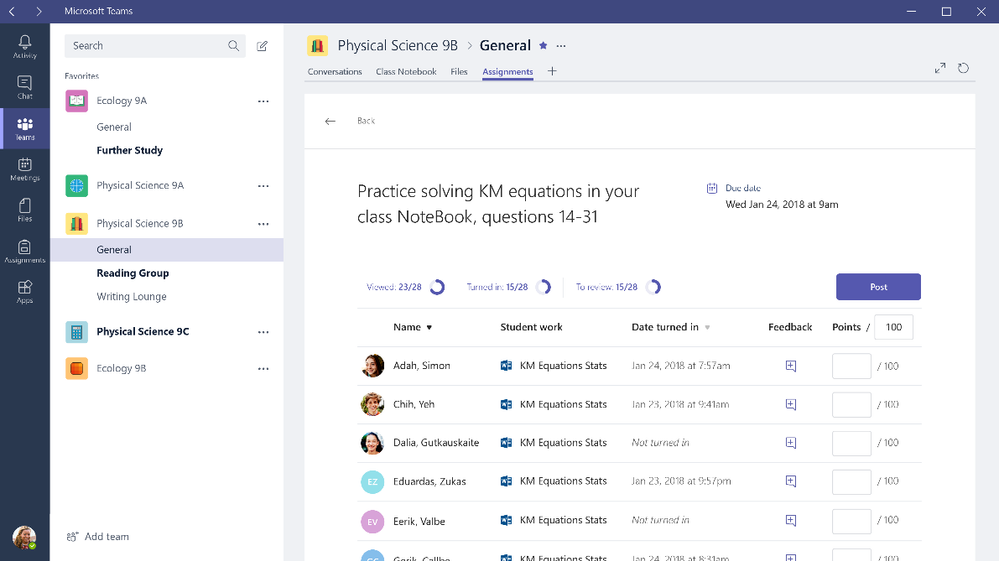Screen dimensions: 999x561
Task: Open the Writing Lounge channel
Action: [x=131, y=297]
